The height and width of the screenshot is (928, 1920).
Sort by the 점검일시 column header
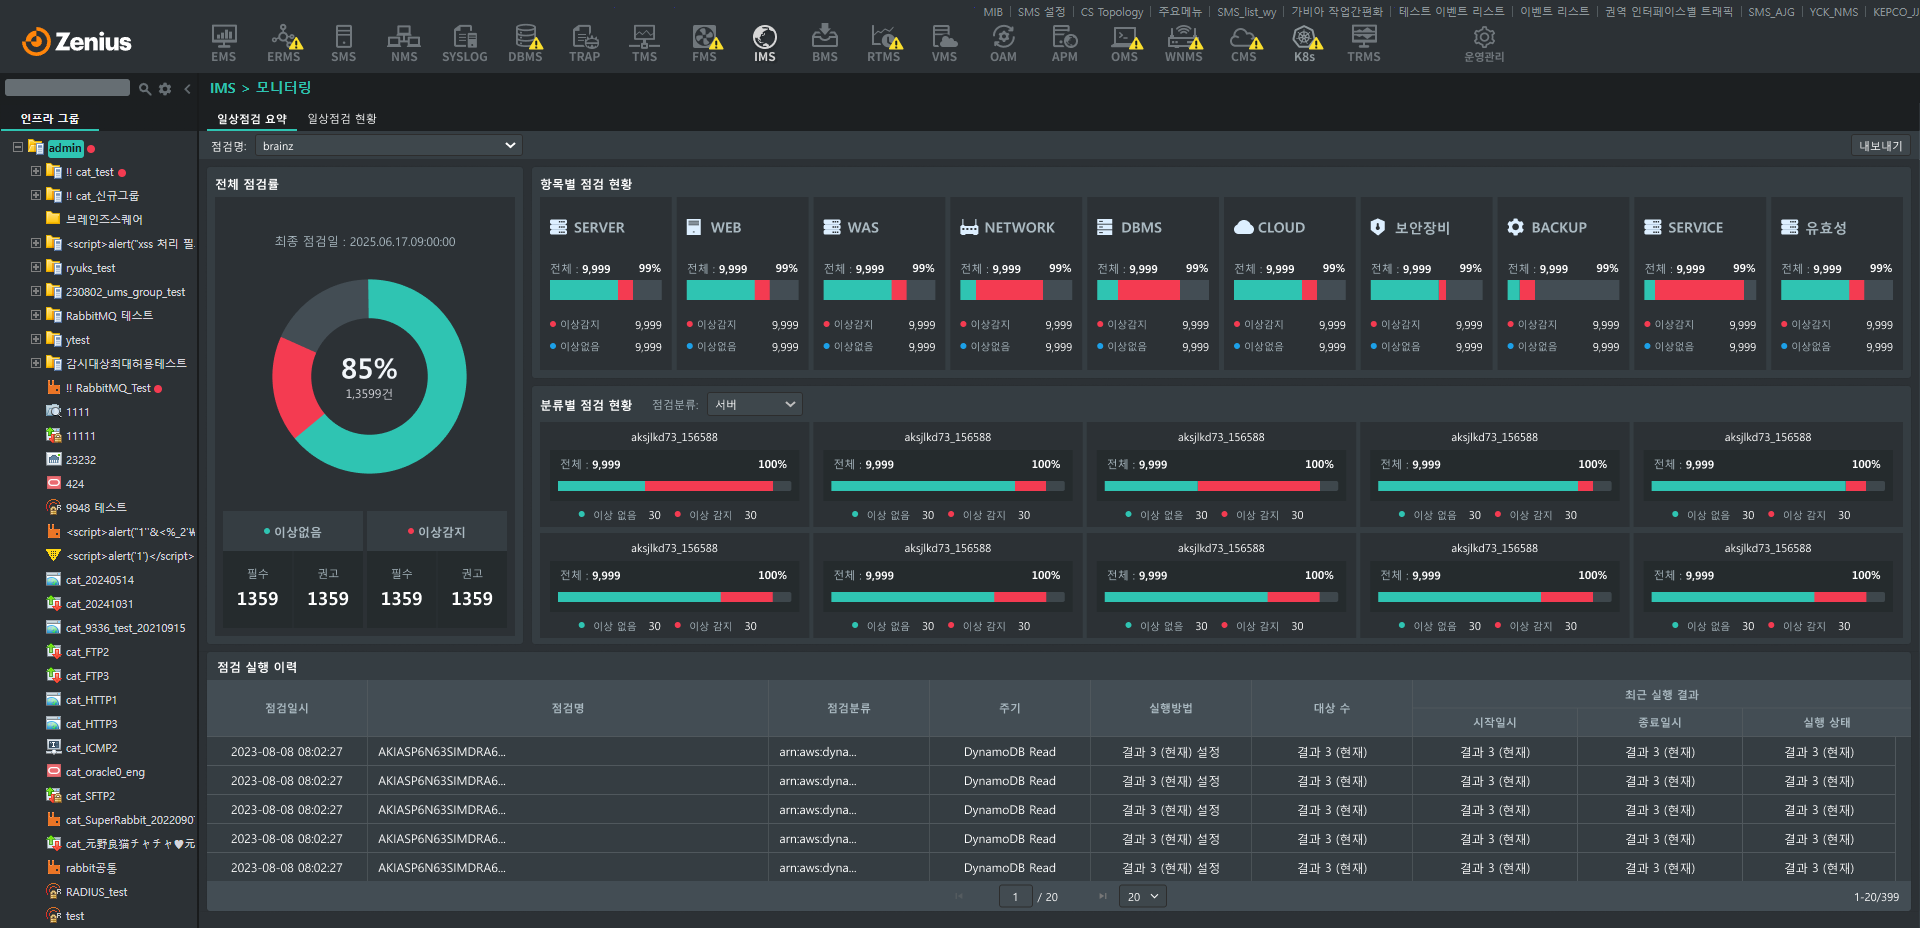pyautogui.click(x=287, y=708)
